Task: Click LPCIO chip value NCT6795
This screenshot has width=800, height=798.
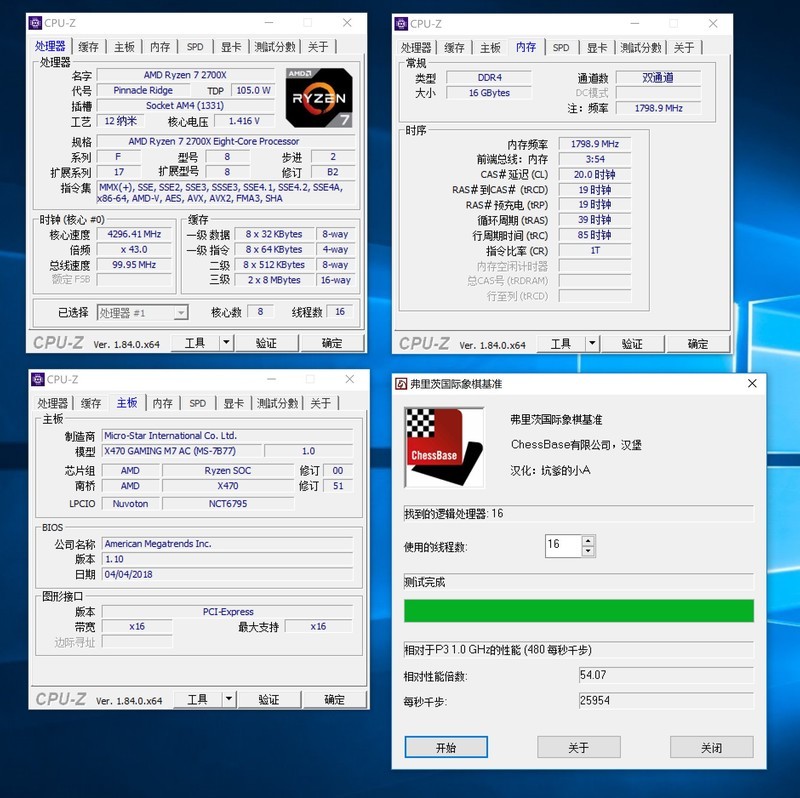Action: coord(228,504)
